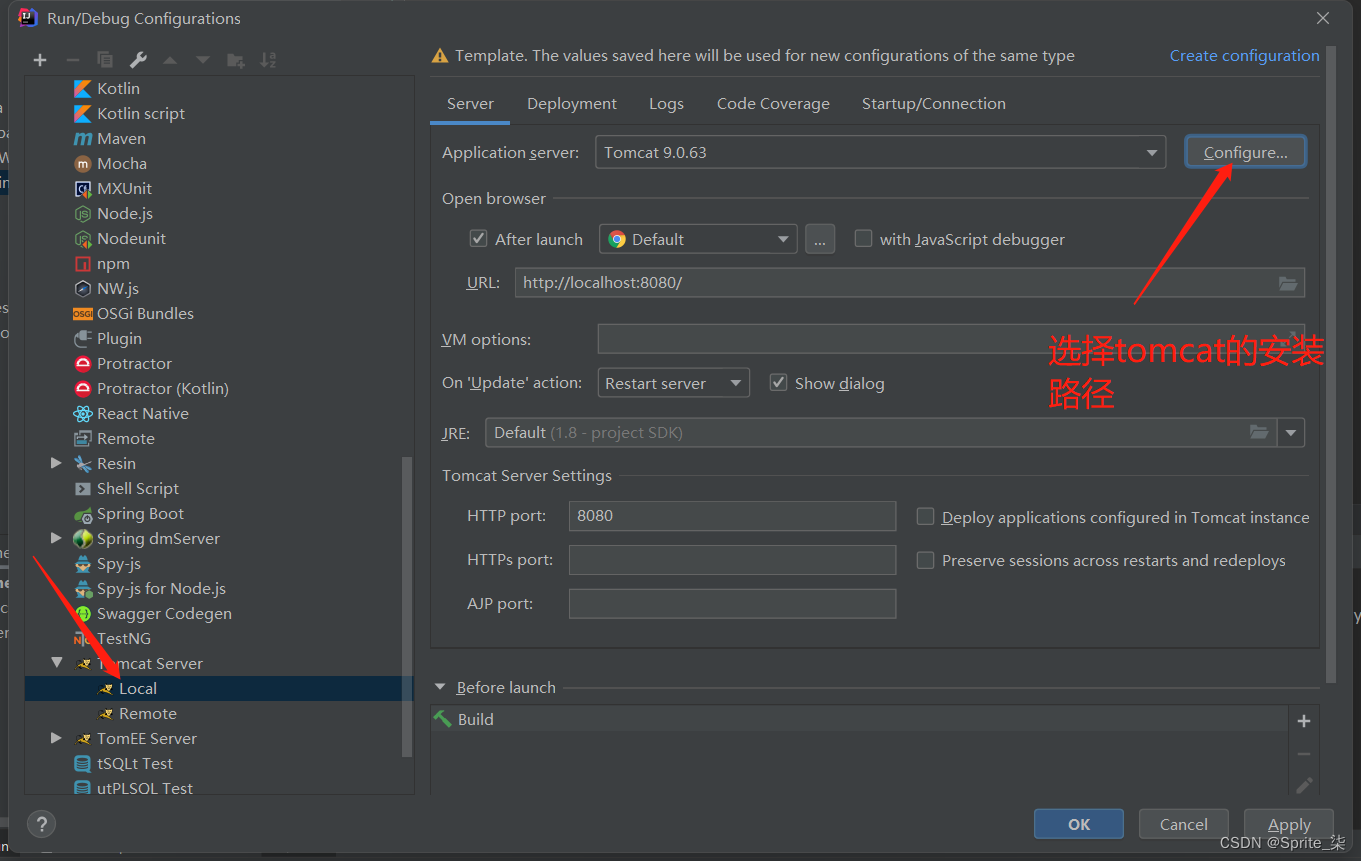
Task: Open the JRE dropdown arrow
Action: 1291,433
